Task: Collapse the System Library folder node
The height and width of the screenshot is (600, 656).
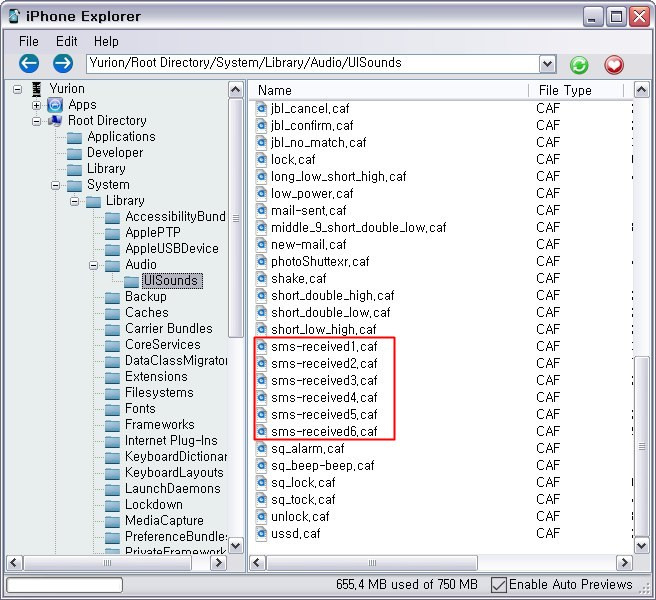Action: 74,201
